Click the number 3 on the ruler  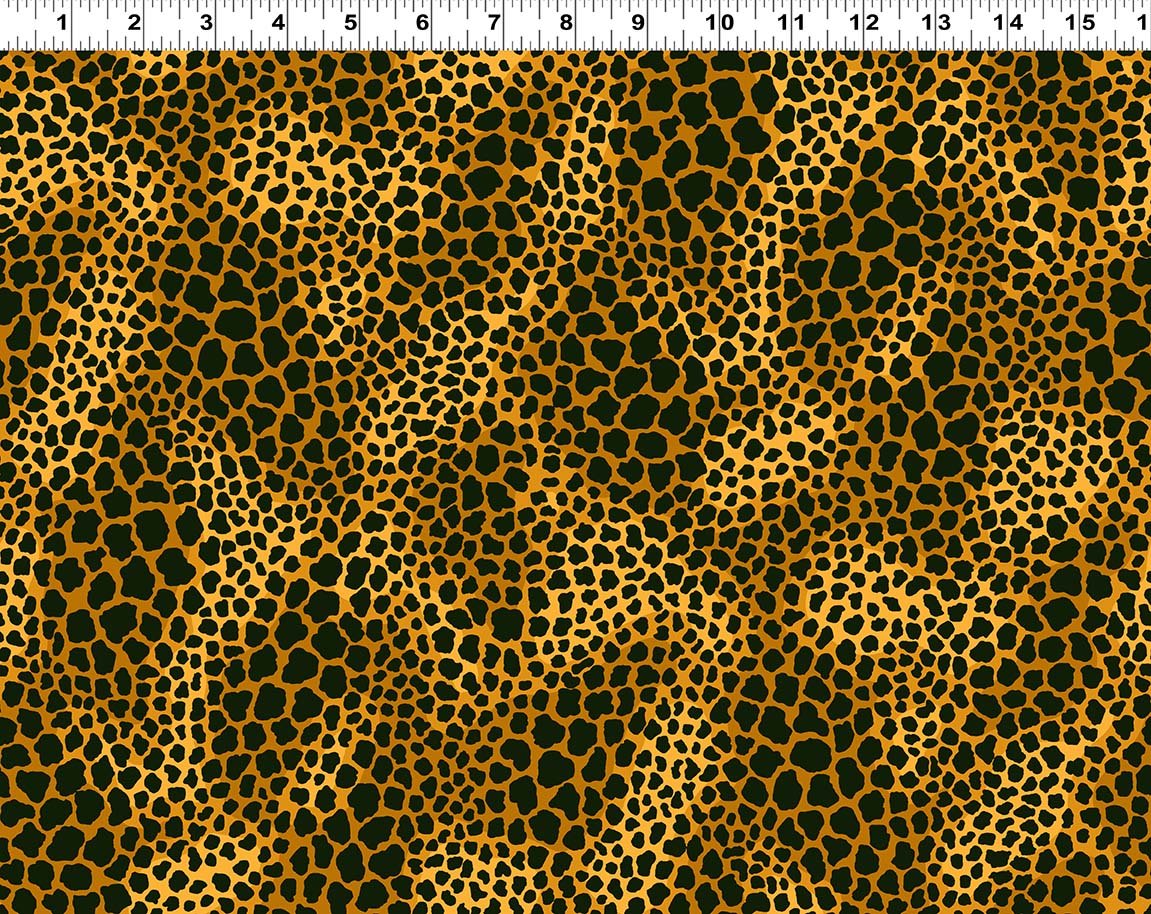pyautogui.click(x=206, y=22)
